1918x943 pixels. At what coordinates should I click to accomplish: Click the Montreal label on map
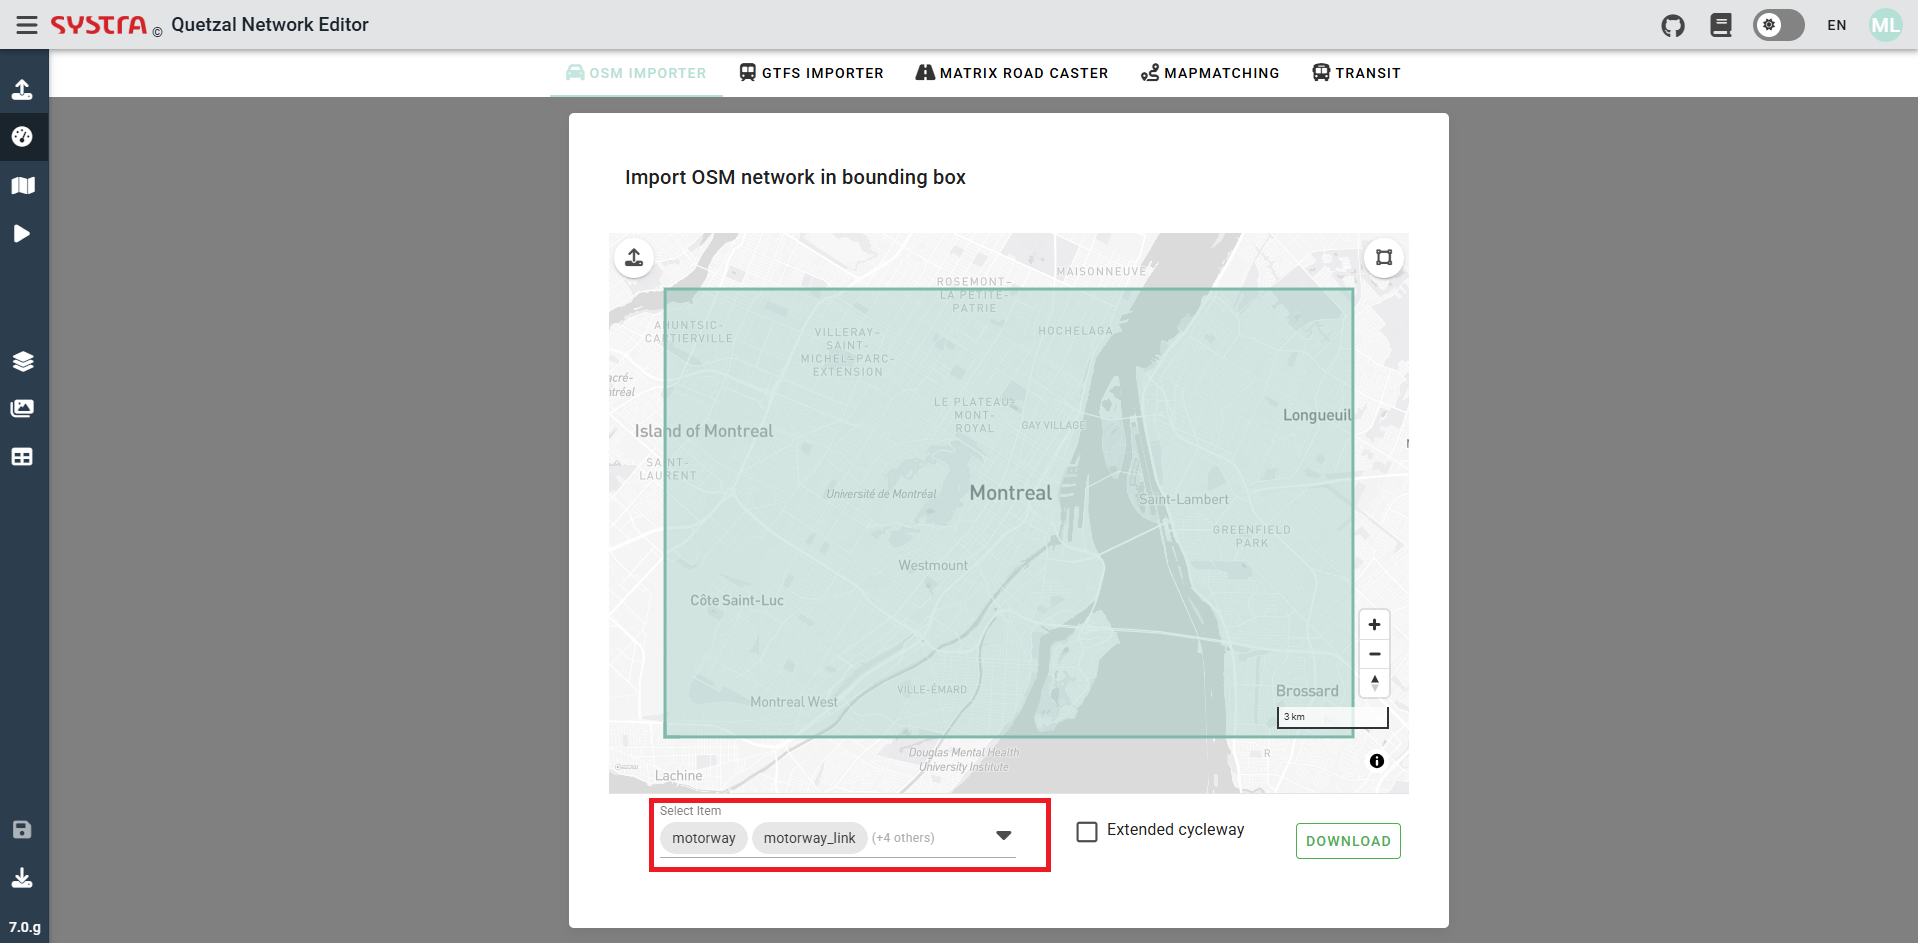(x=1010, y=493)
